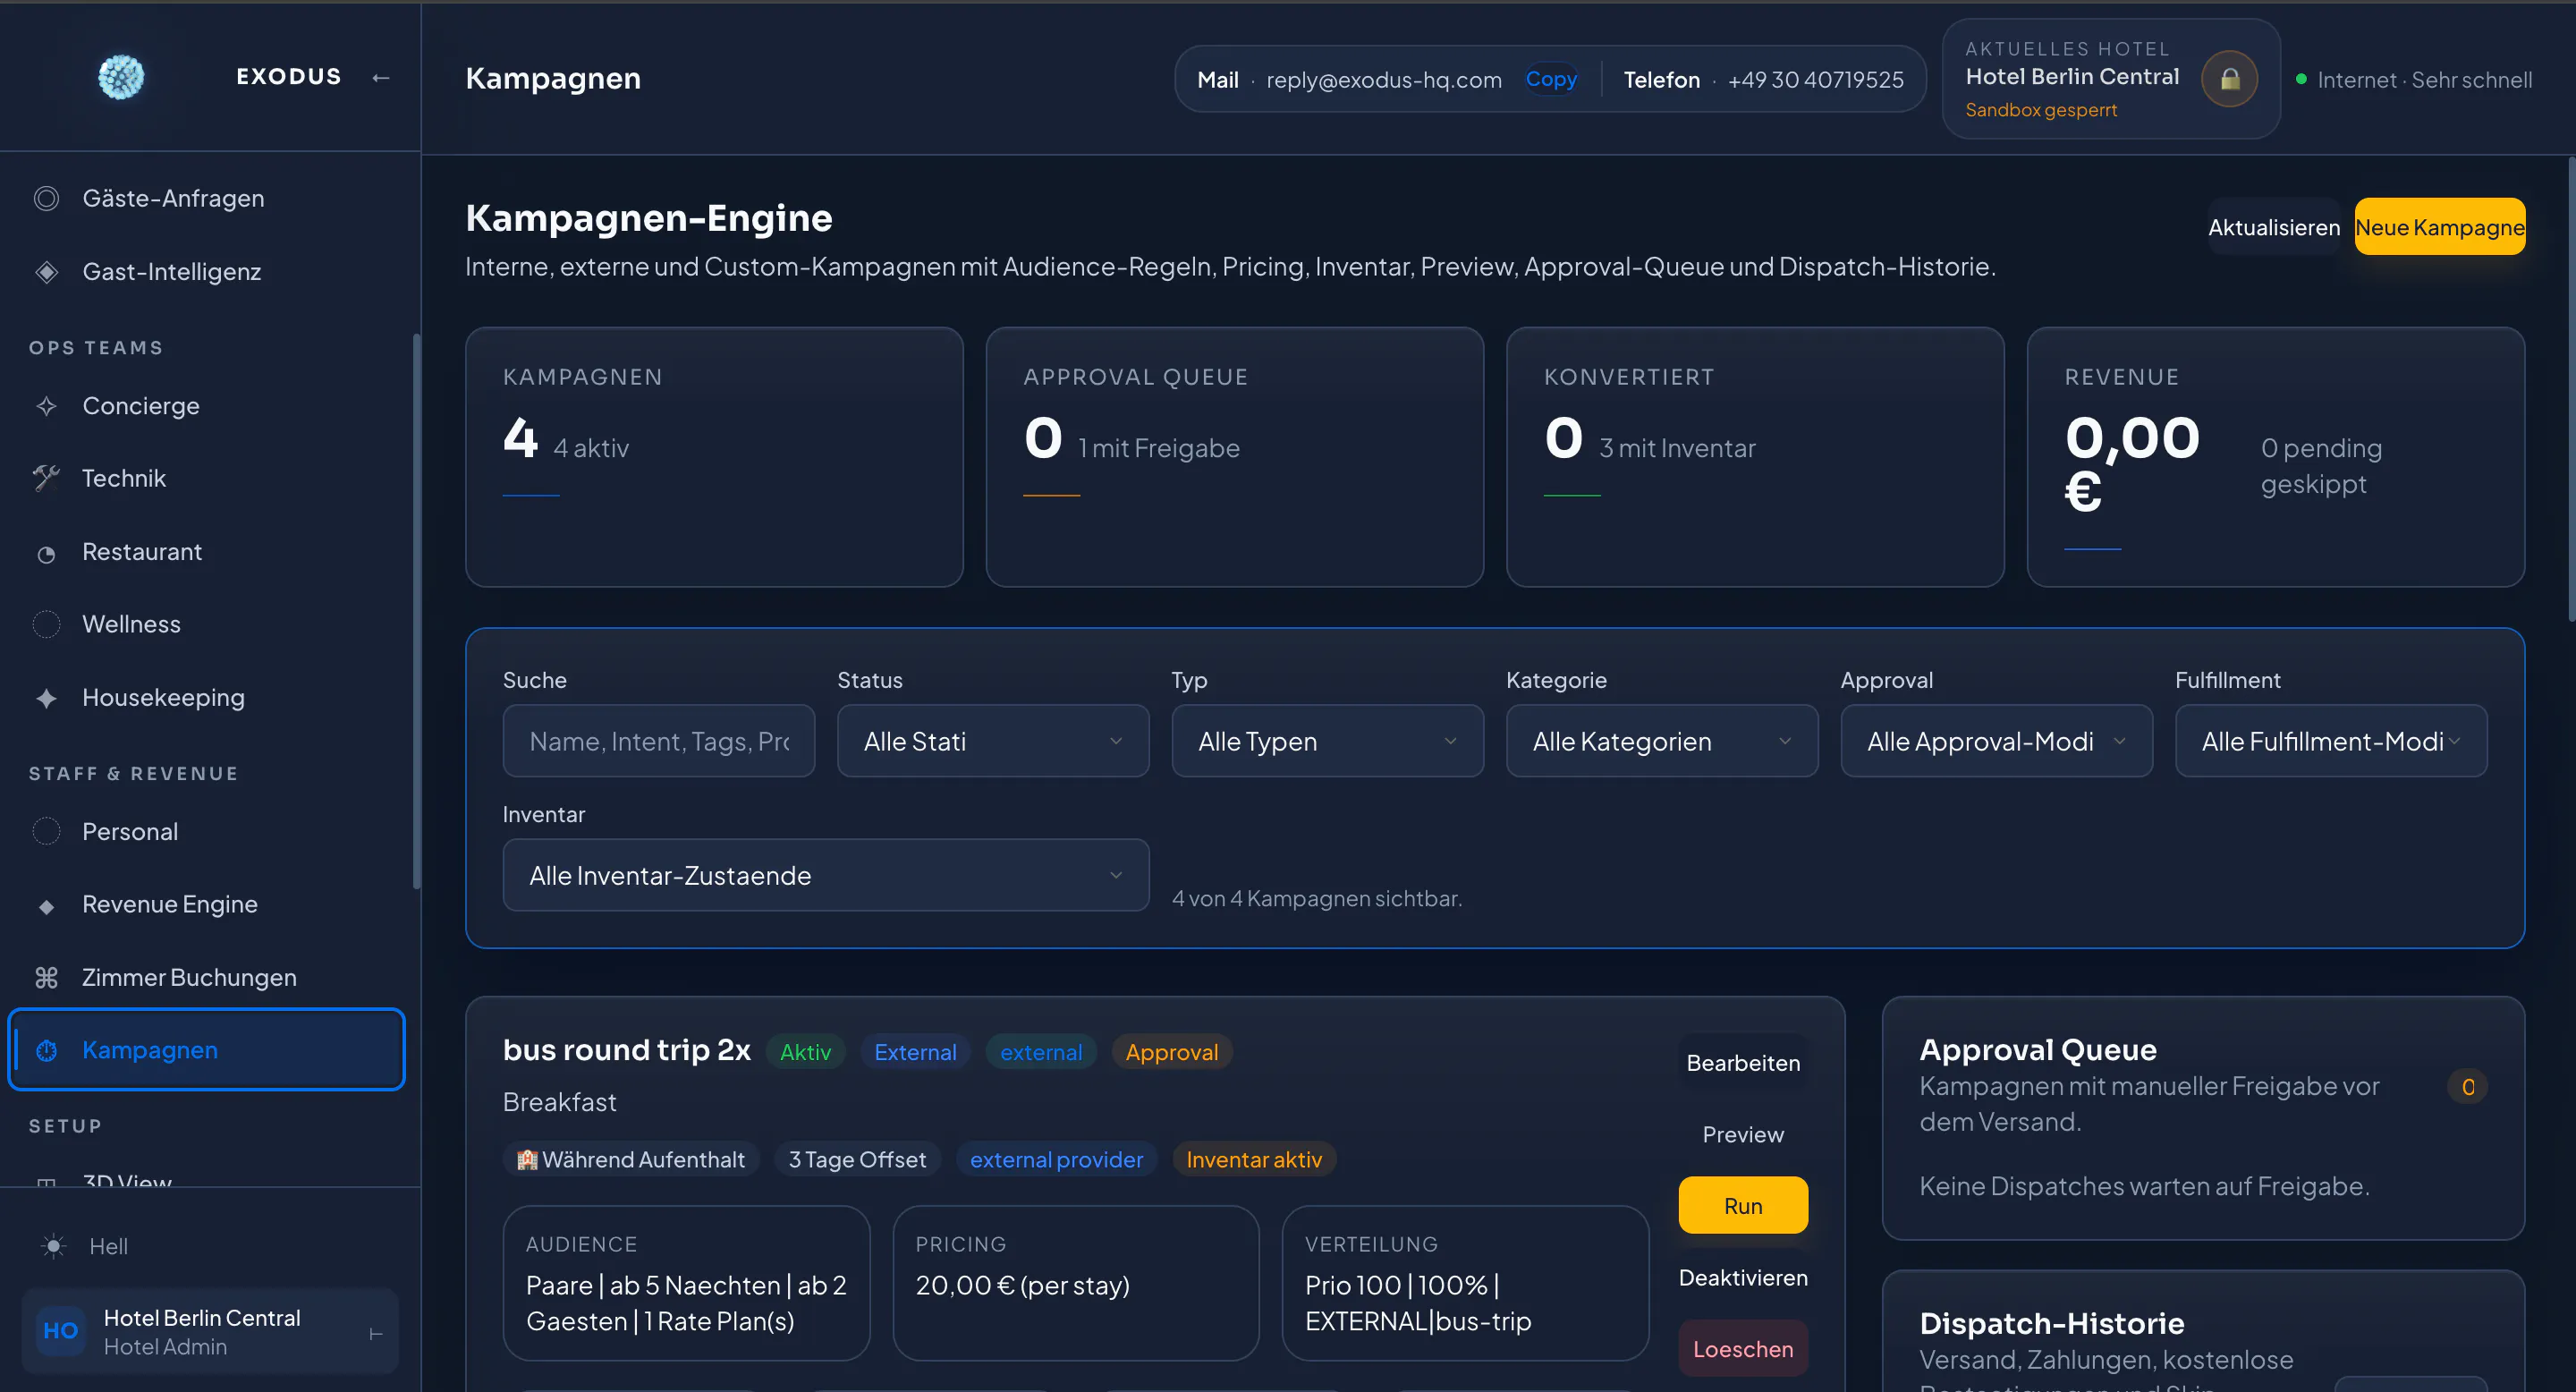
Task: Click Bearbeiten for bus round trip 2x
Action: point(1743,1063)
